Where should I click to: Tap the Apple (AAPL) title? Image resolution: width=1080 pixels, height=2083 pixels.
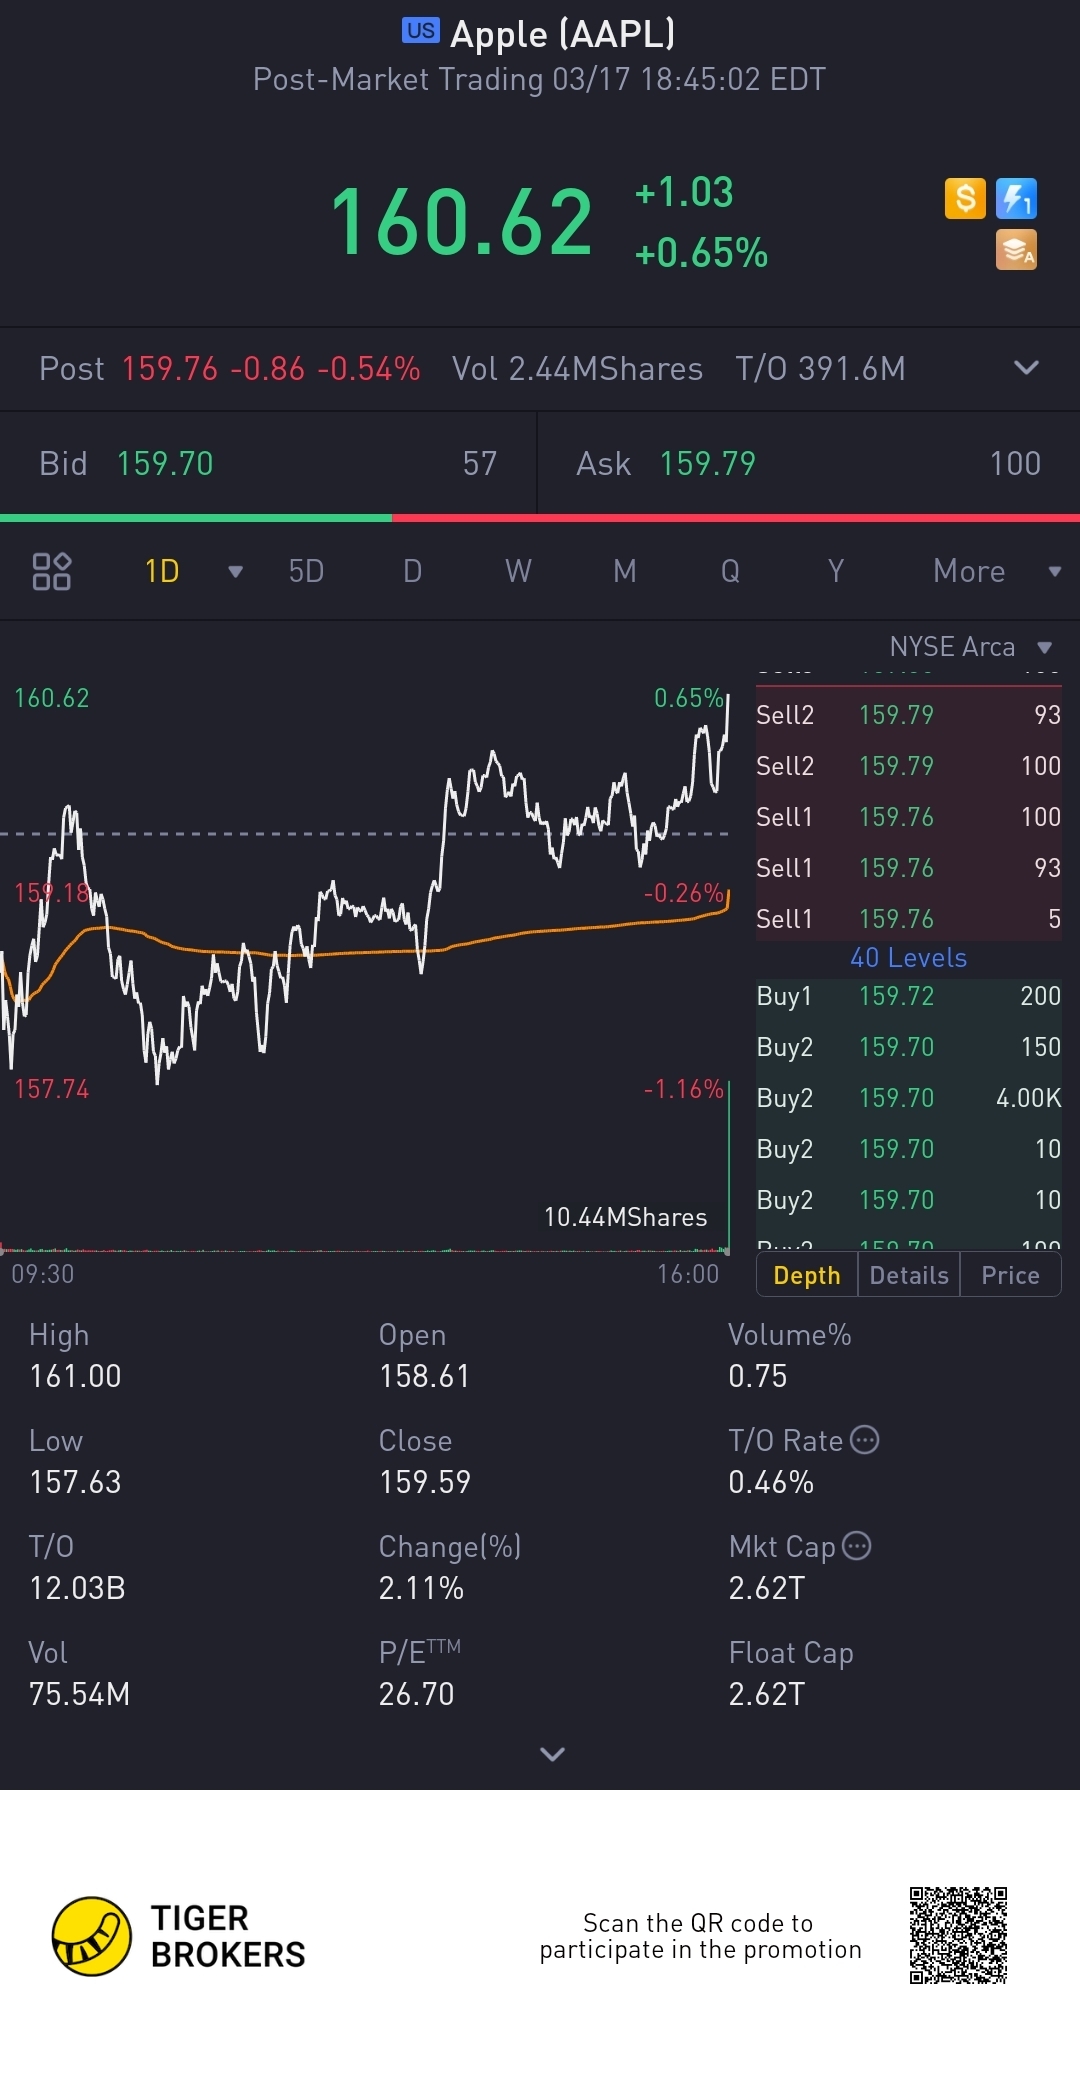563,34
